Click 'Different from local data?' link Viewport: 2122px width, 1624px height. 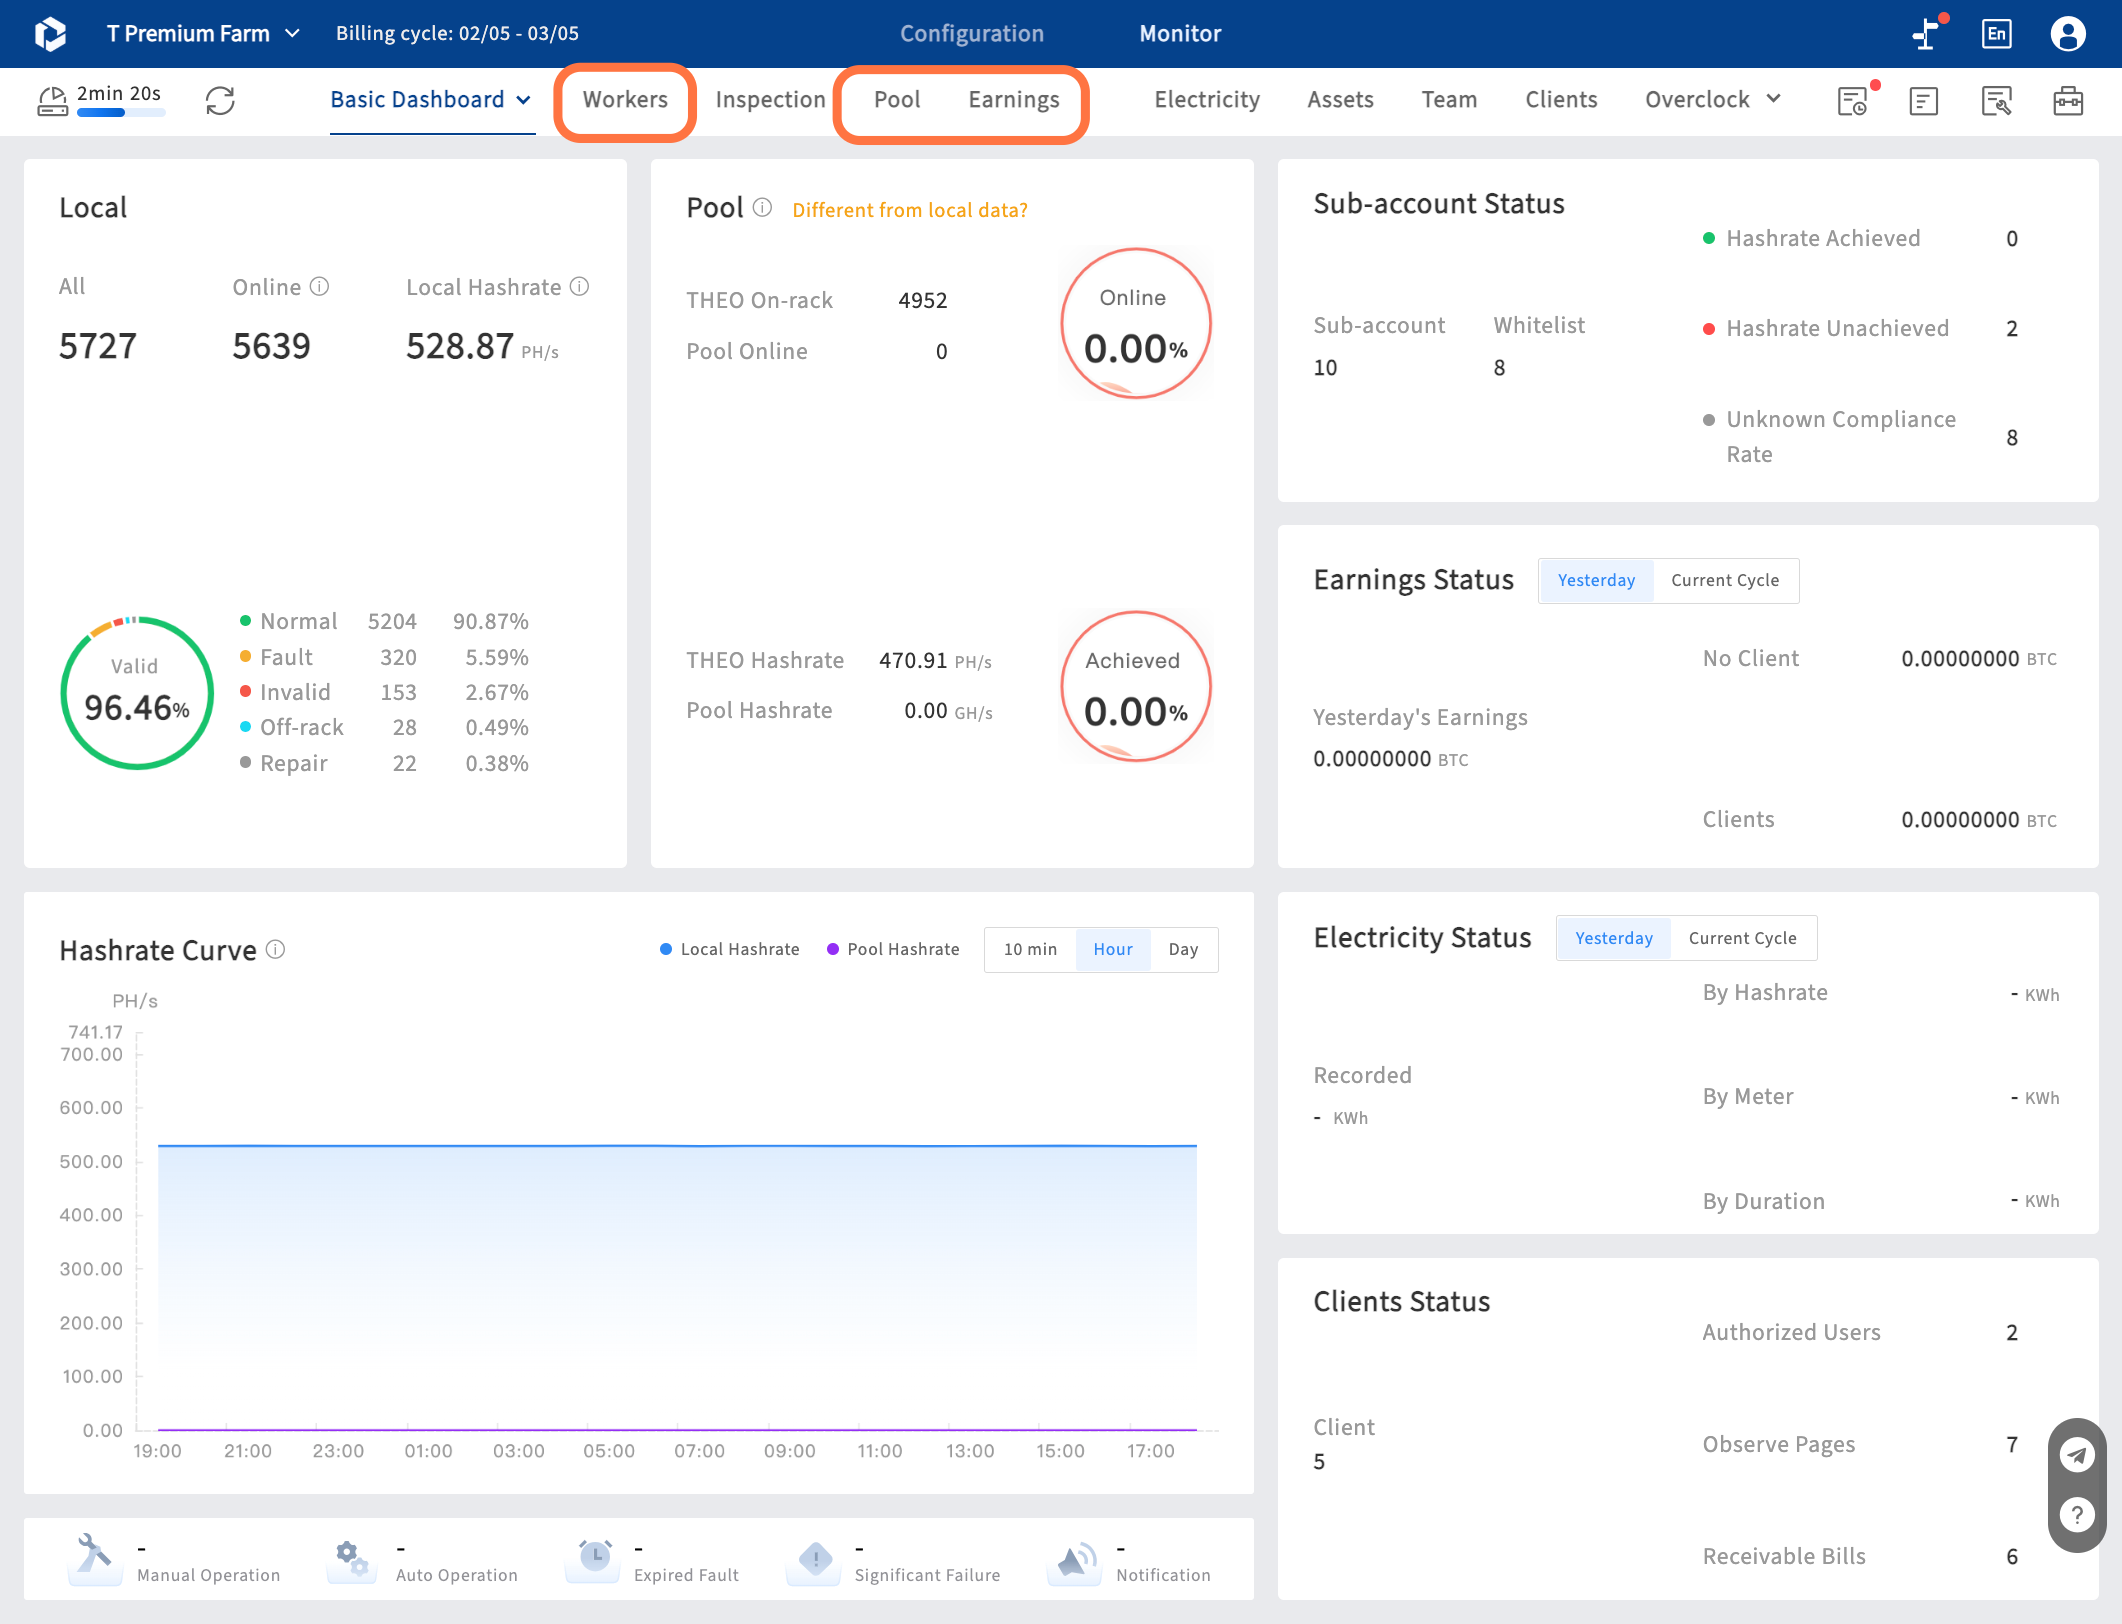click(x=910, y=210)
